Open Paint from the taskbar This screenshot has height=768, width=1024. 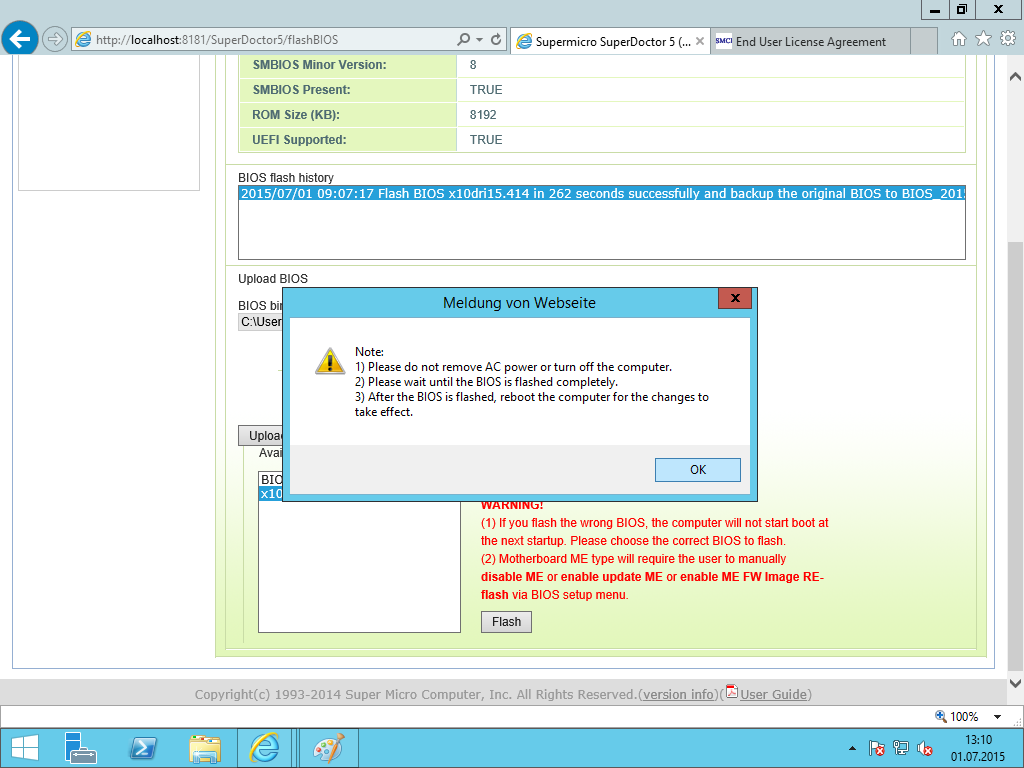pyautogui.click(x=328, y=748)
